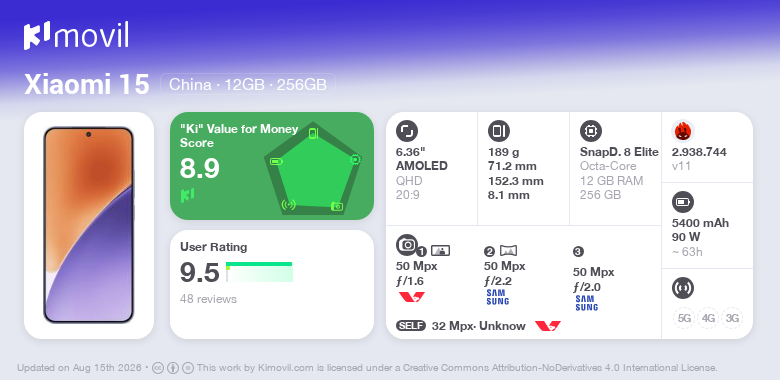Click the China · 12GB · 256GB variant pill
Screen dimensions: 780x380
[x=248, y=85]
